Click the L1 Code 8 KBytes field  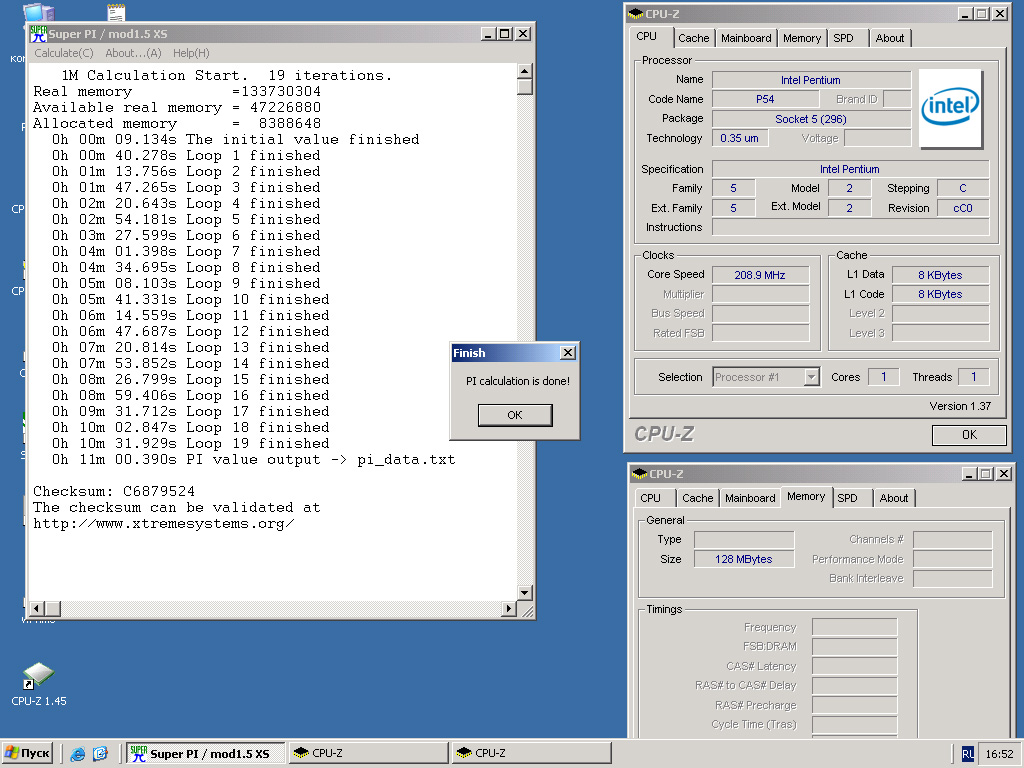click(940, 294)
